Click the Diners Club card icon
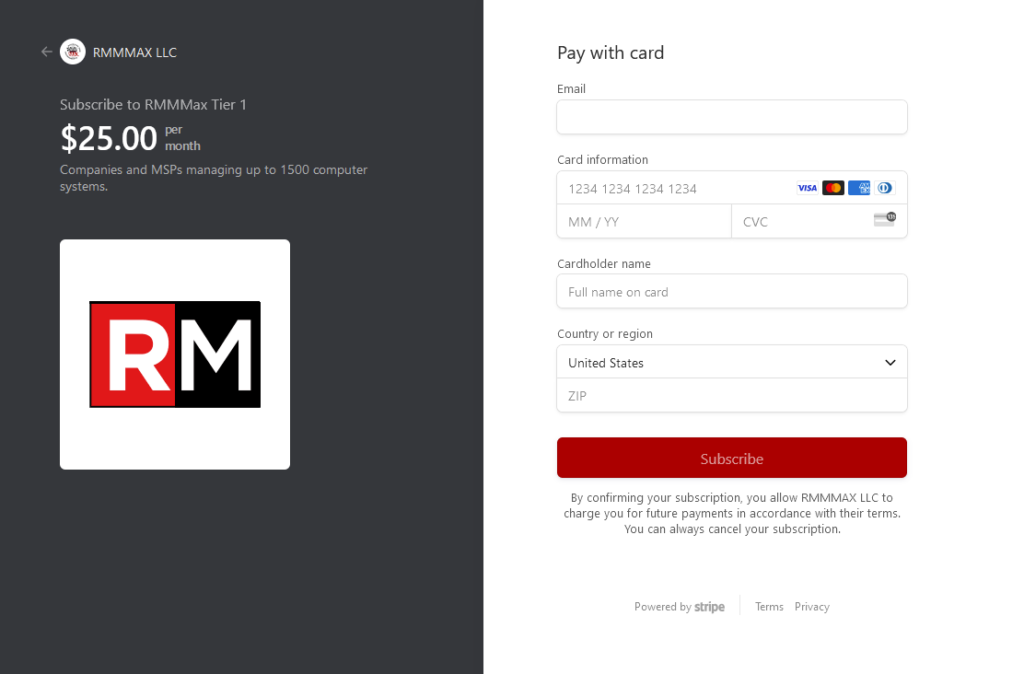 tap(884, 188)
